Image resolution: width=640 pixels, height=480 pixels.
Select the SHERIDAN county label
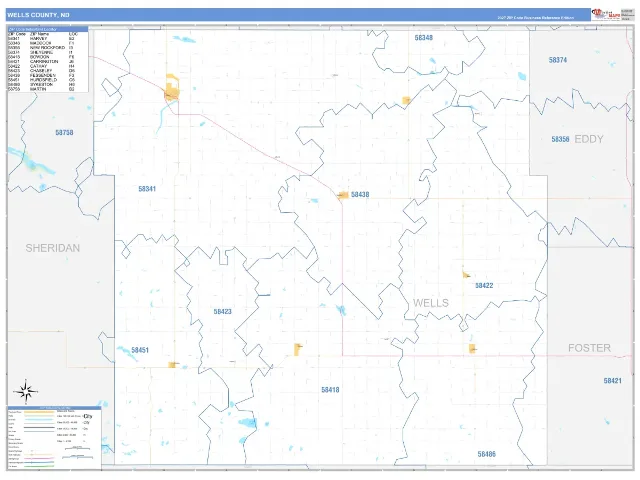pyautogui.click(x=53, y=248)
